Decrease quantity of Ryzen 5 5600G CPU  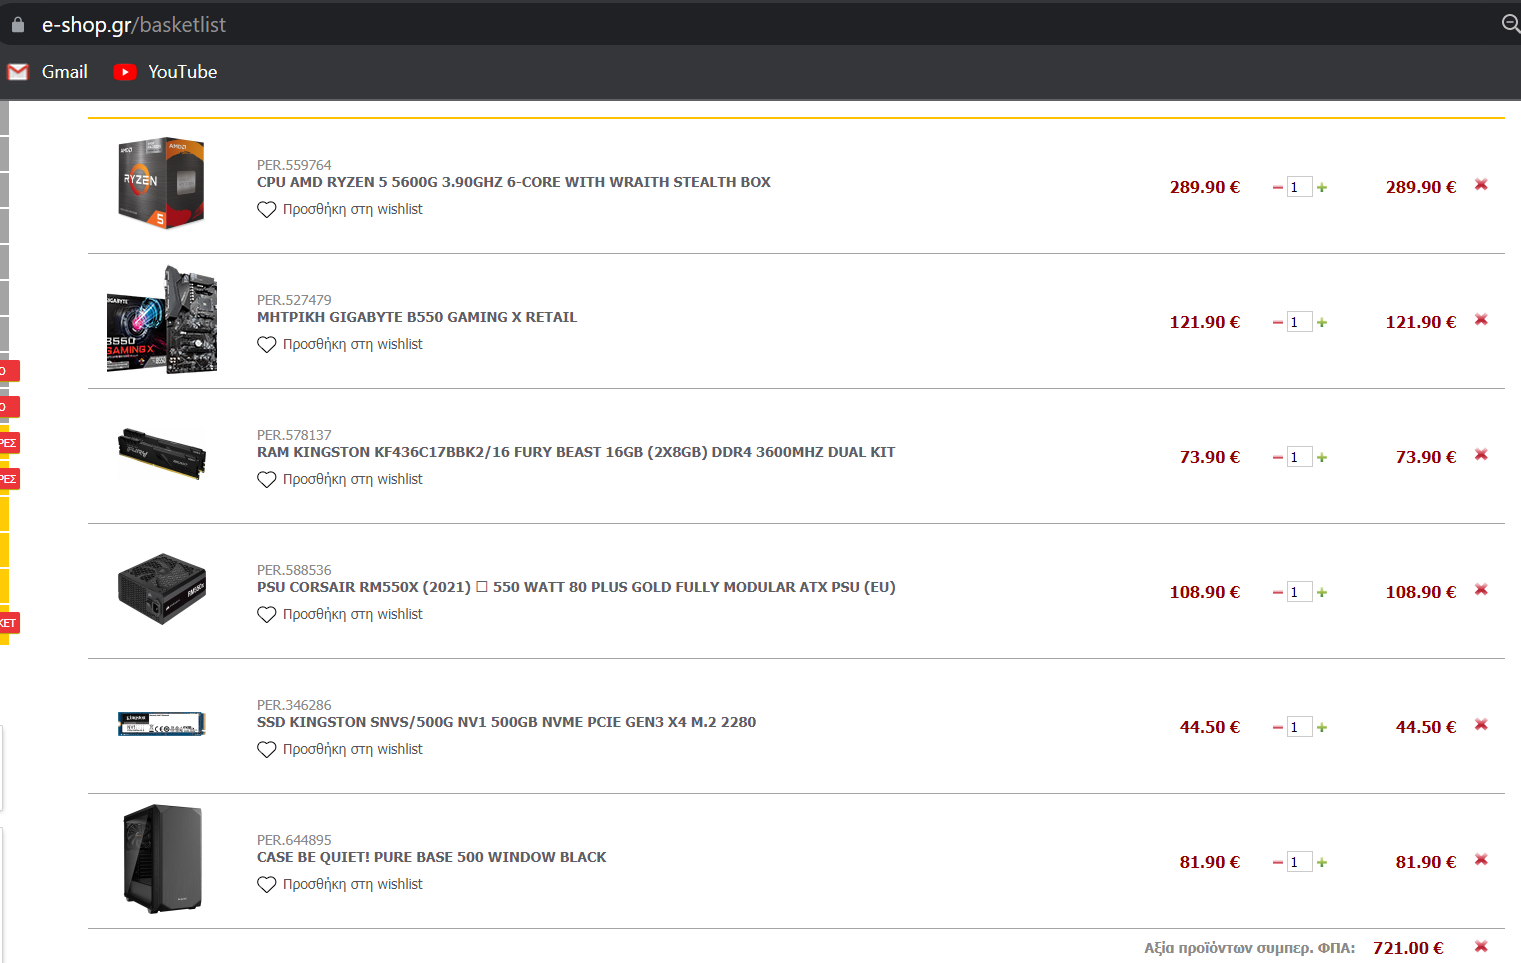[x=1277, y=188]
